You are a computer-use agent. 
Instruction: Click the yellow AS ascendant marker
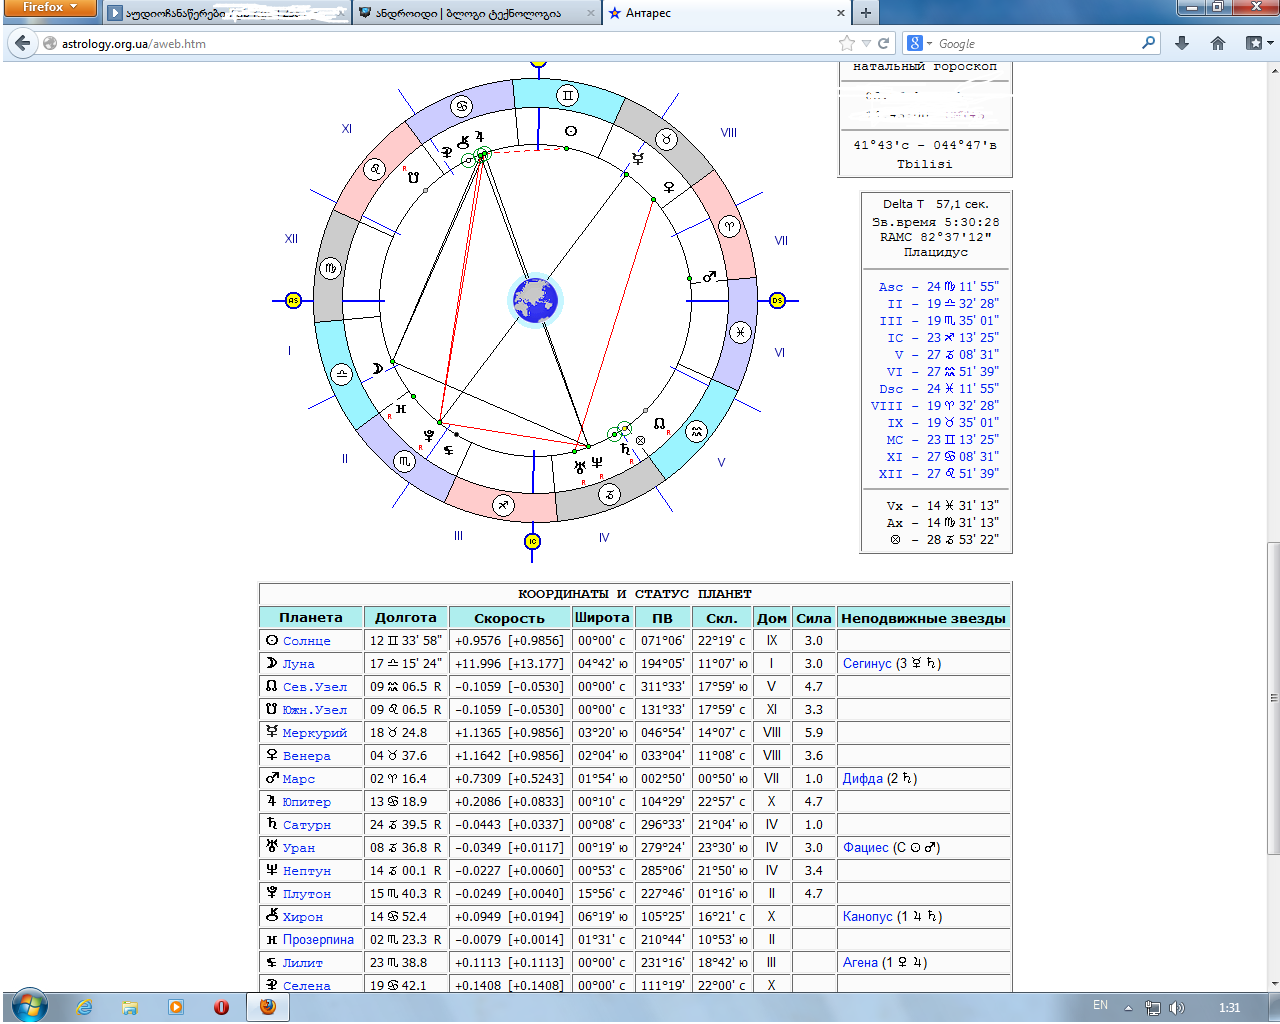pos(293,300)
